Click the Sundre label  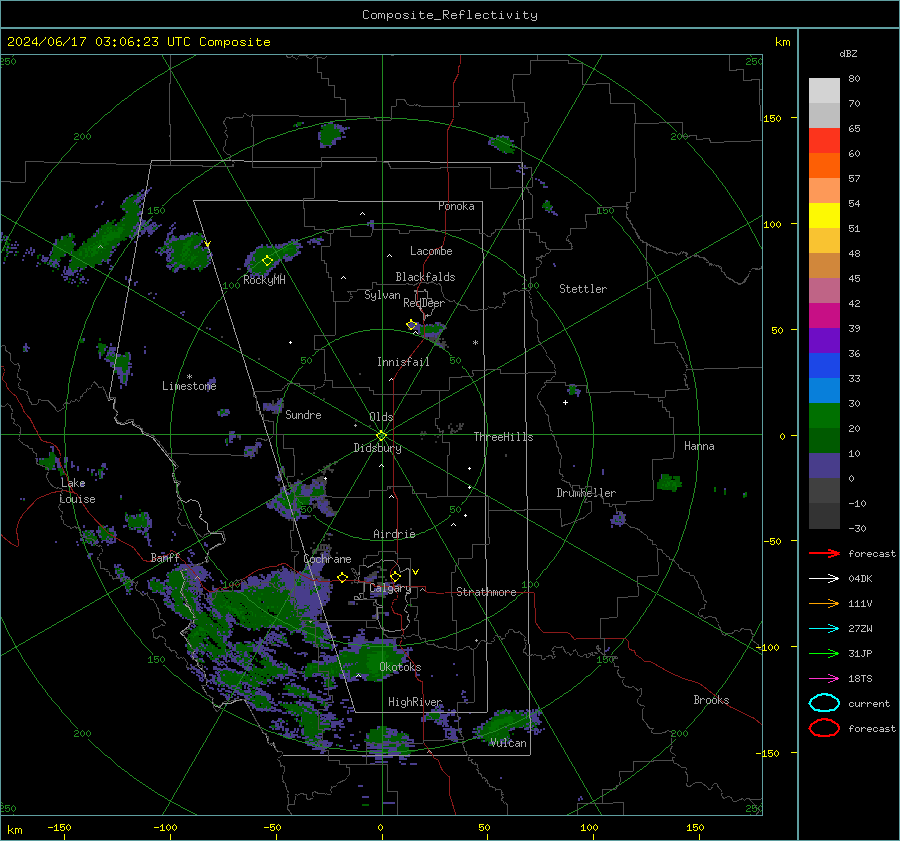click(303, 414)
